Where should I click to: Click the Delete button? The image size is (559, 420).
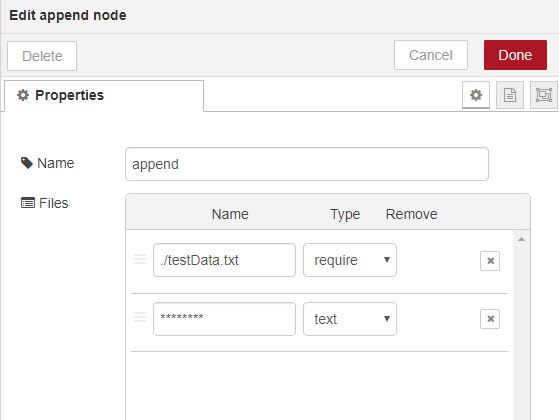tap(42, 56)
